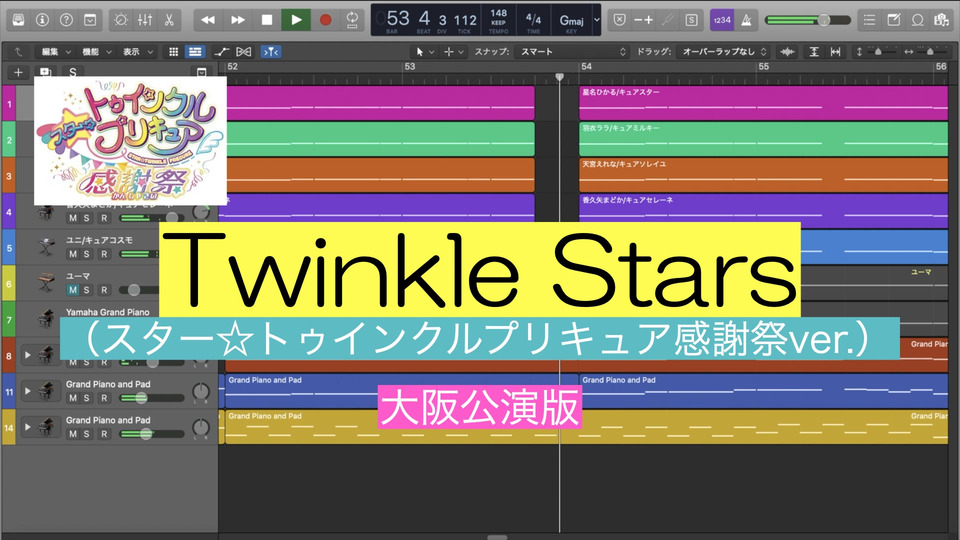Click the back-up hierarchy arrow icon
The width and height of the screenshot is (960, 540).
point(18,52)
